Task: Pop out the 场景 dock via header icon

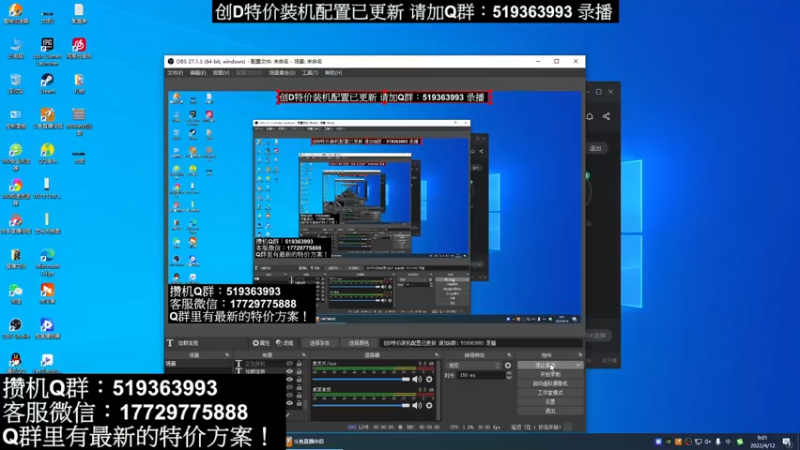Action: [227, 355]
